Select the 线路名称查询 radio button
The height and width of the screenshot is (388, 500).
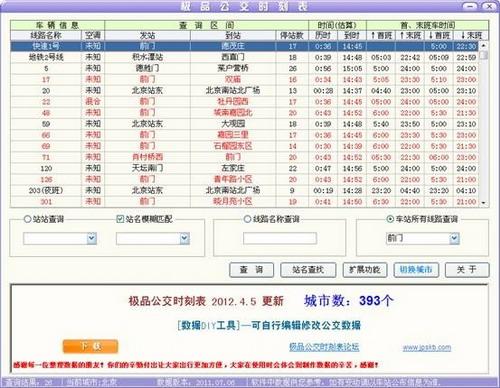tap(247, 219)
